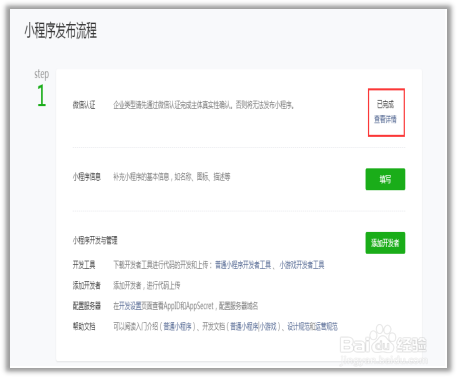Click the 开发工具 row label
This screenshot has height=378, width=457.
tap(84, 265)
